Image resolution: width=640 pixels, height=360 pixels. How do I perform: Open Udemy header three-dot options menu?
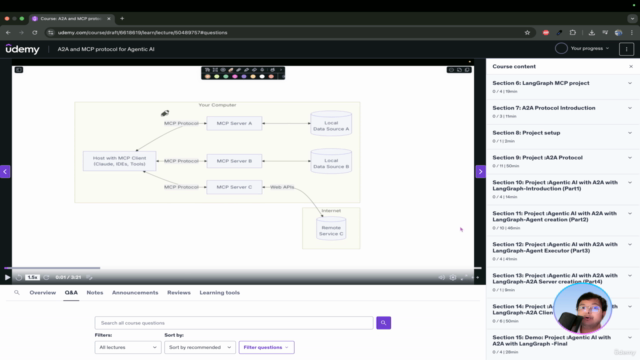click(x=626, y=49)
